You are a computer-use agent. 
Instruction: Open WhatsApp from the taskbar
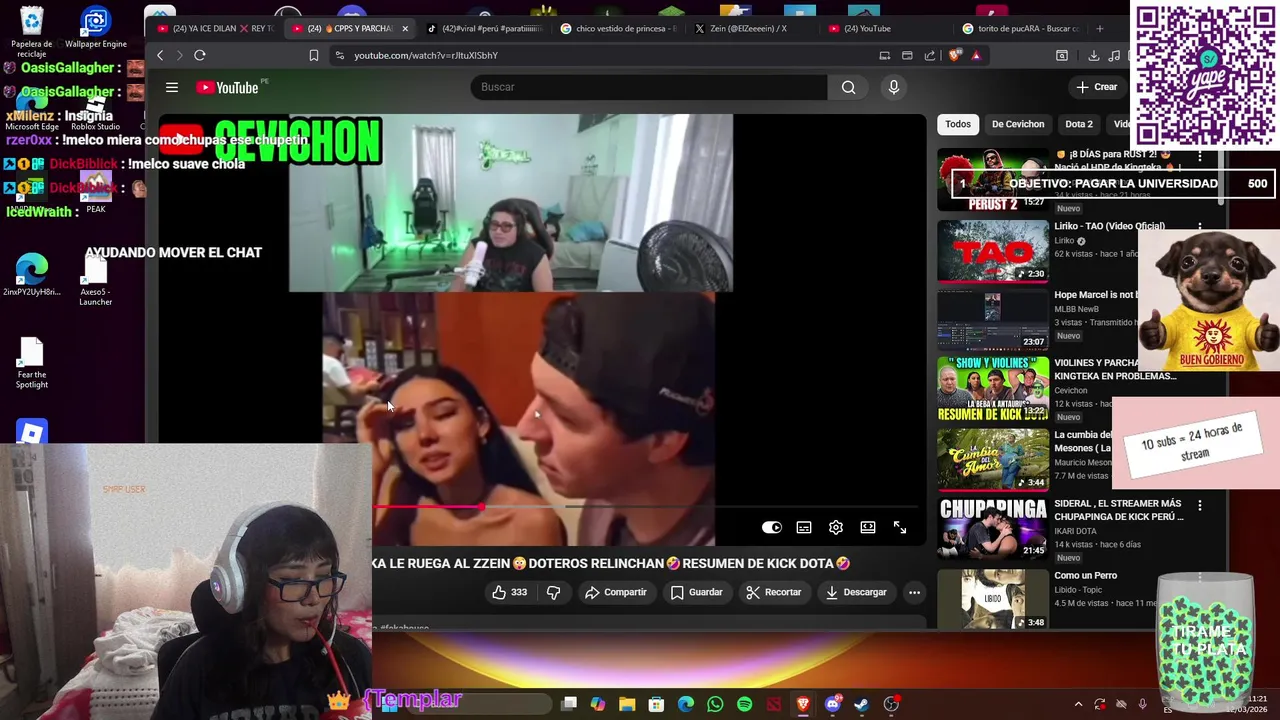point(715,705)
